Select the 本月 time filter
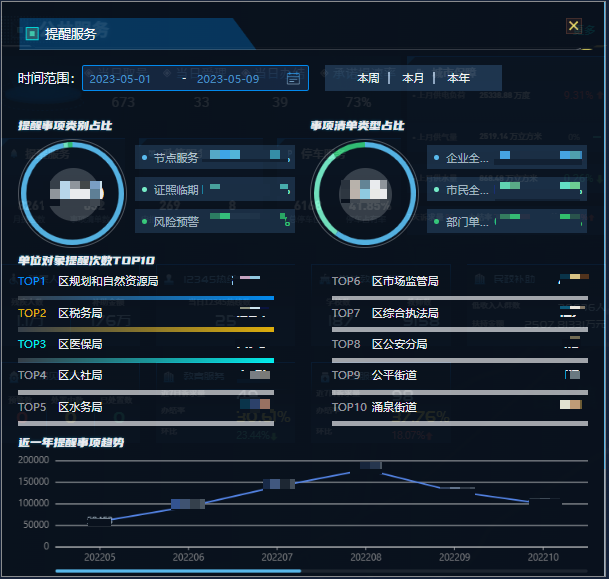Image resolution: width=609 pixels, height=579 pixels. tap(413, 78)
